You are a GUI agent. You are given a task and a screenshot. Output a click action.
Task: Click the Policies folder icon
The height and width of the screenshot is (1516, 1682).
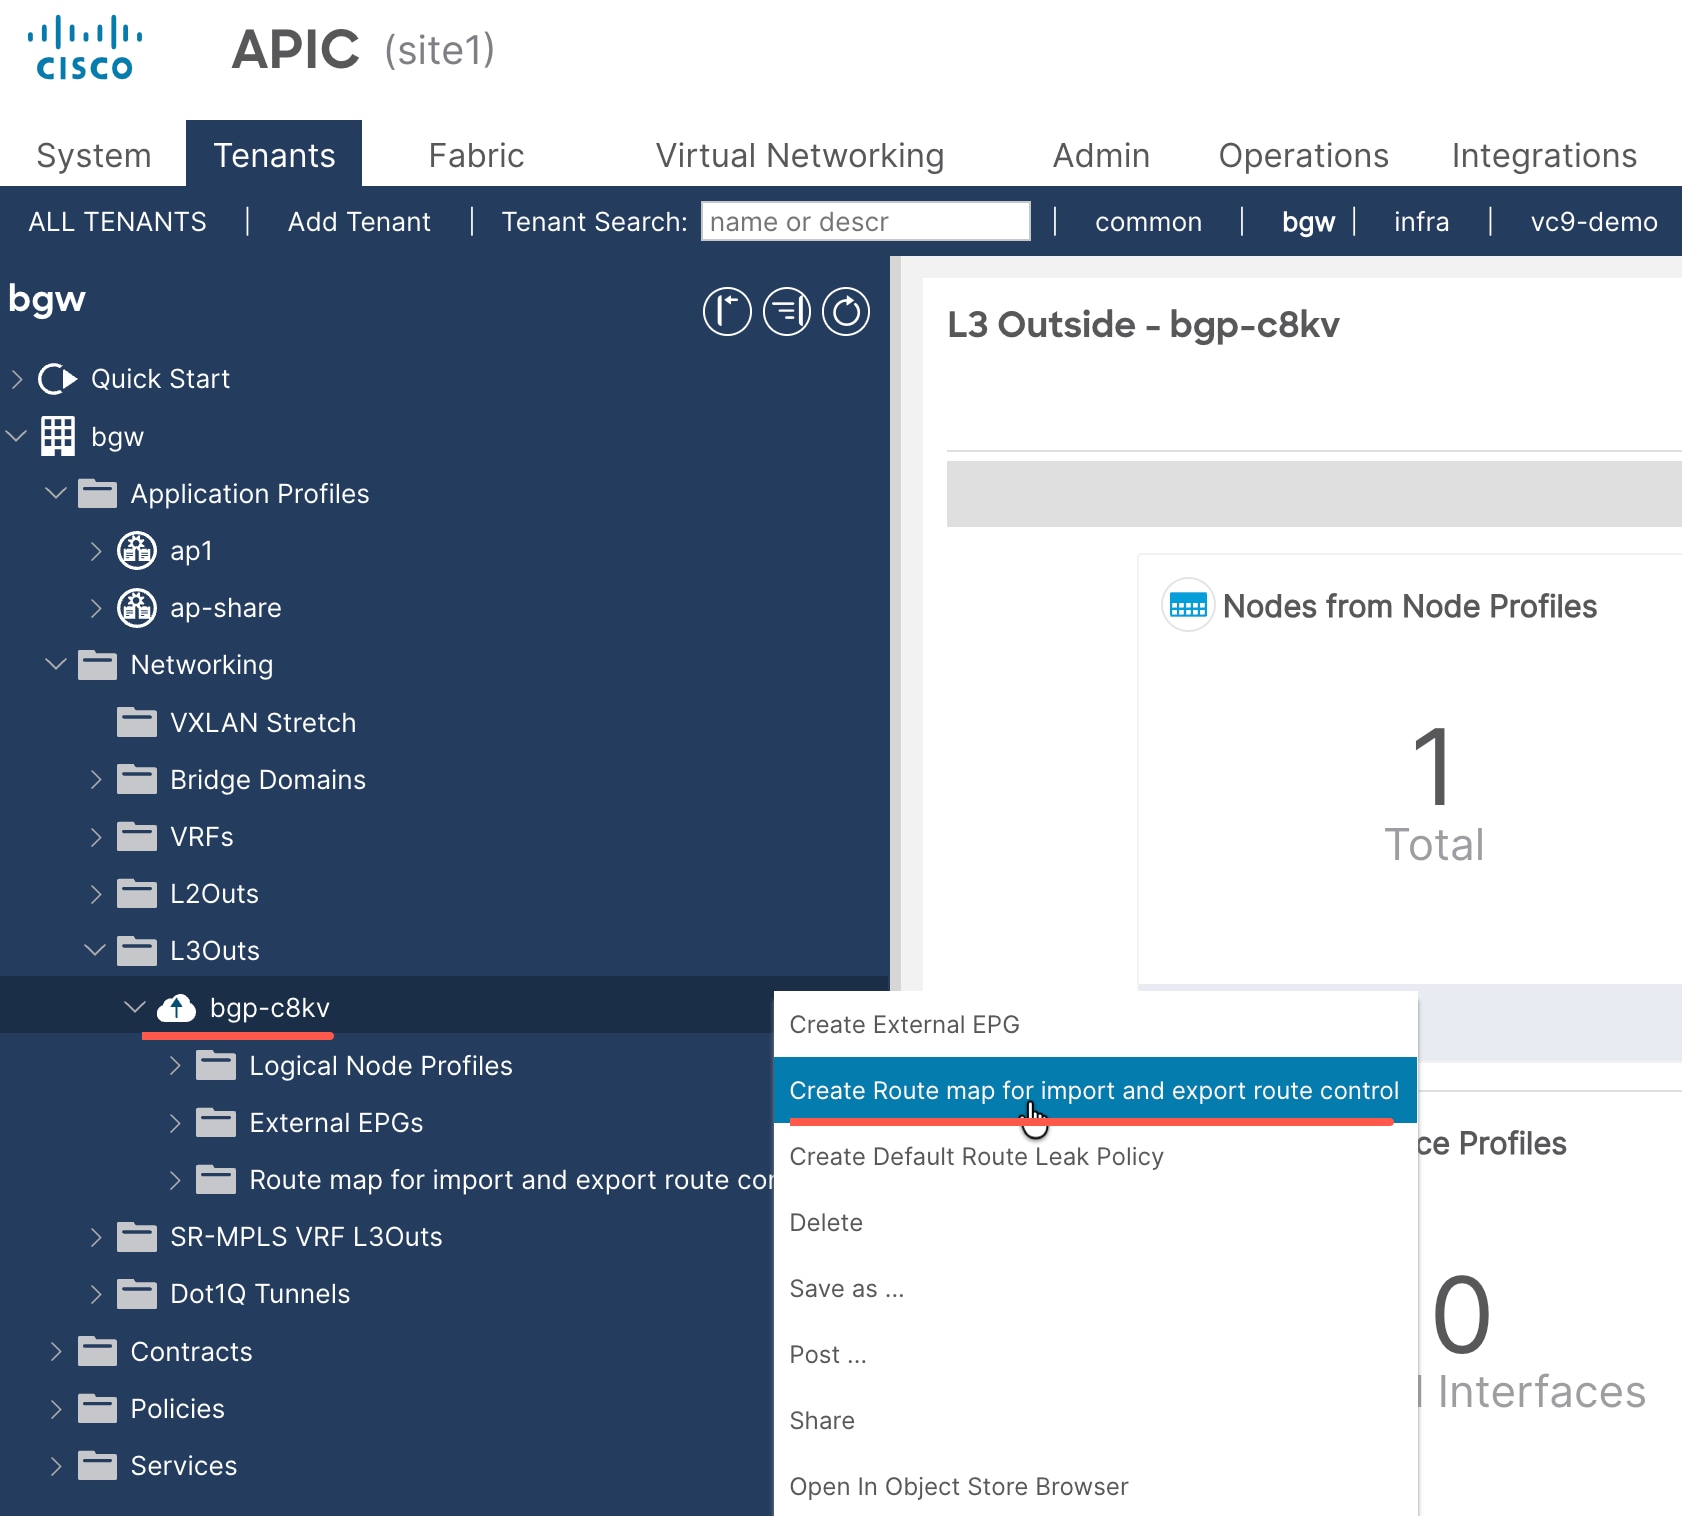(x=97, y=1408)
